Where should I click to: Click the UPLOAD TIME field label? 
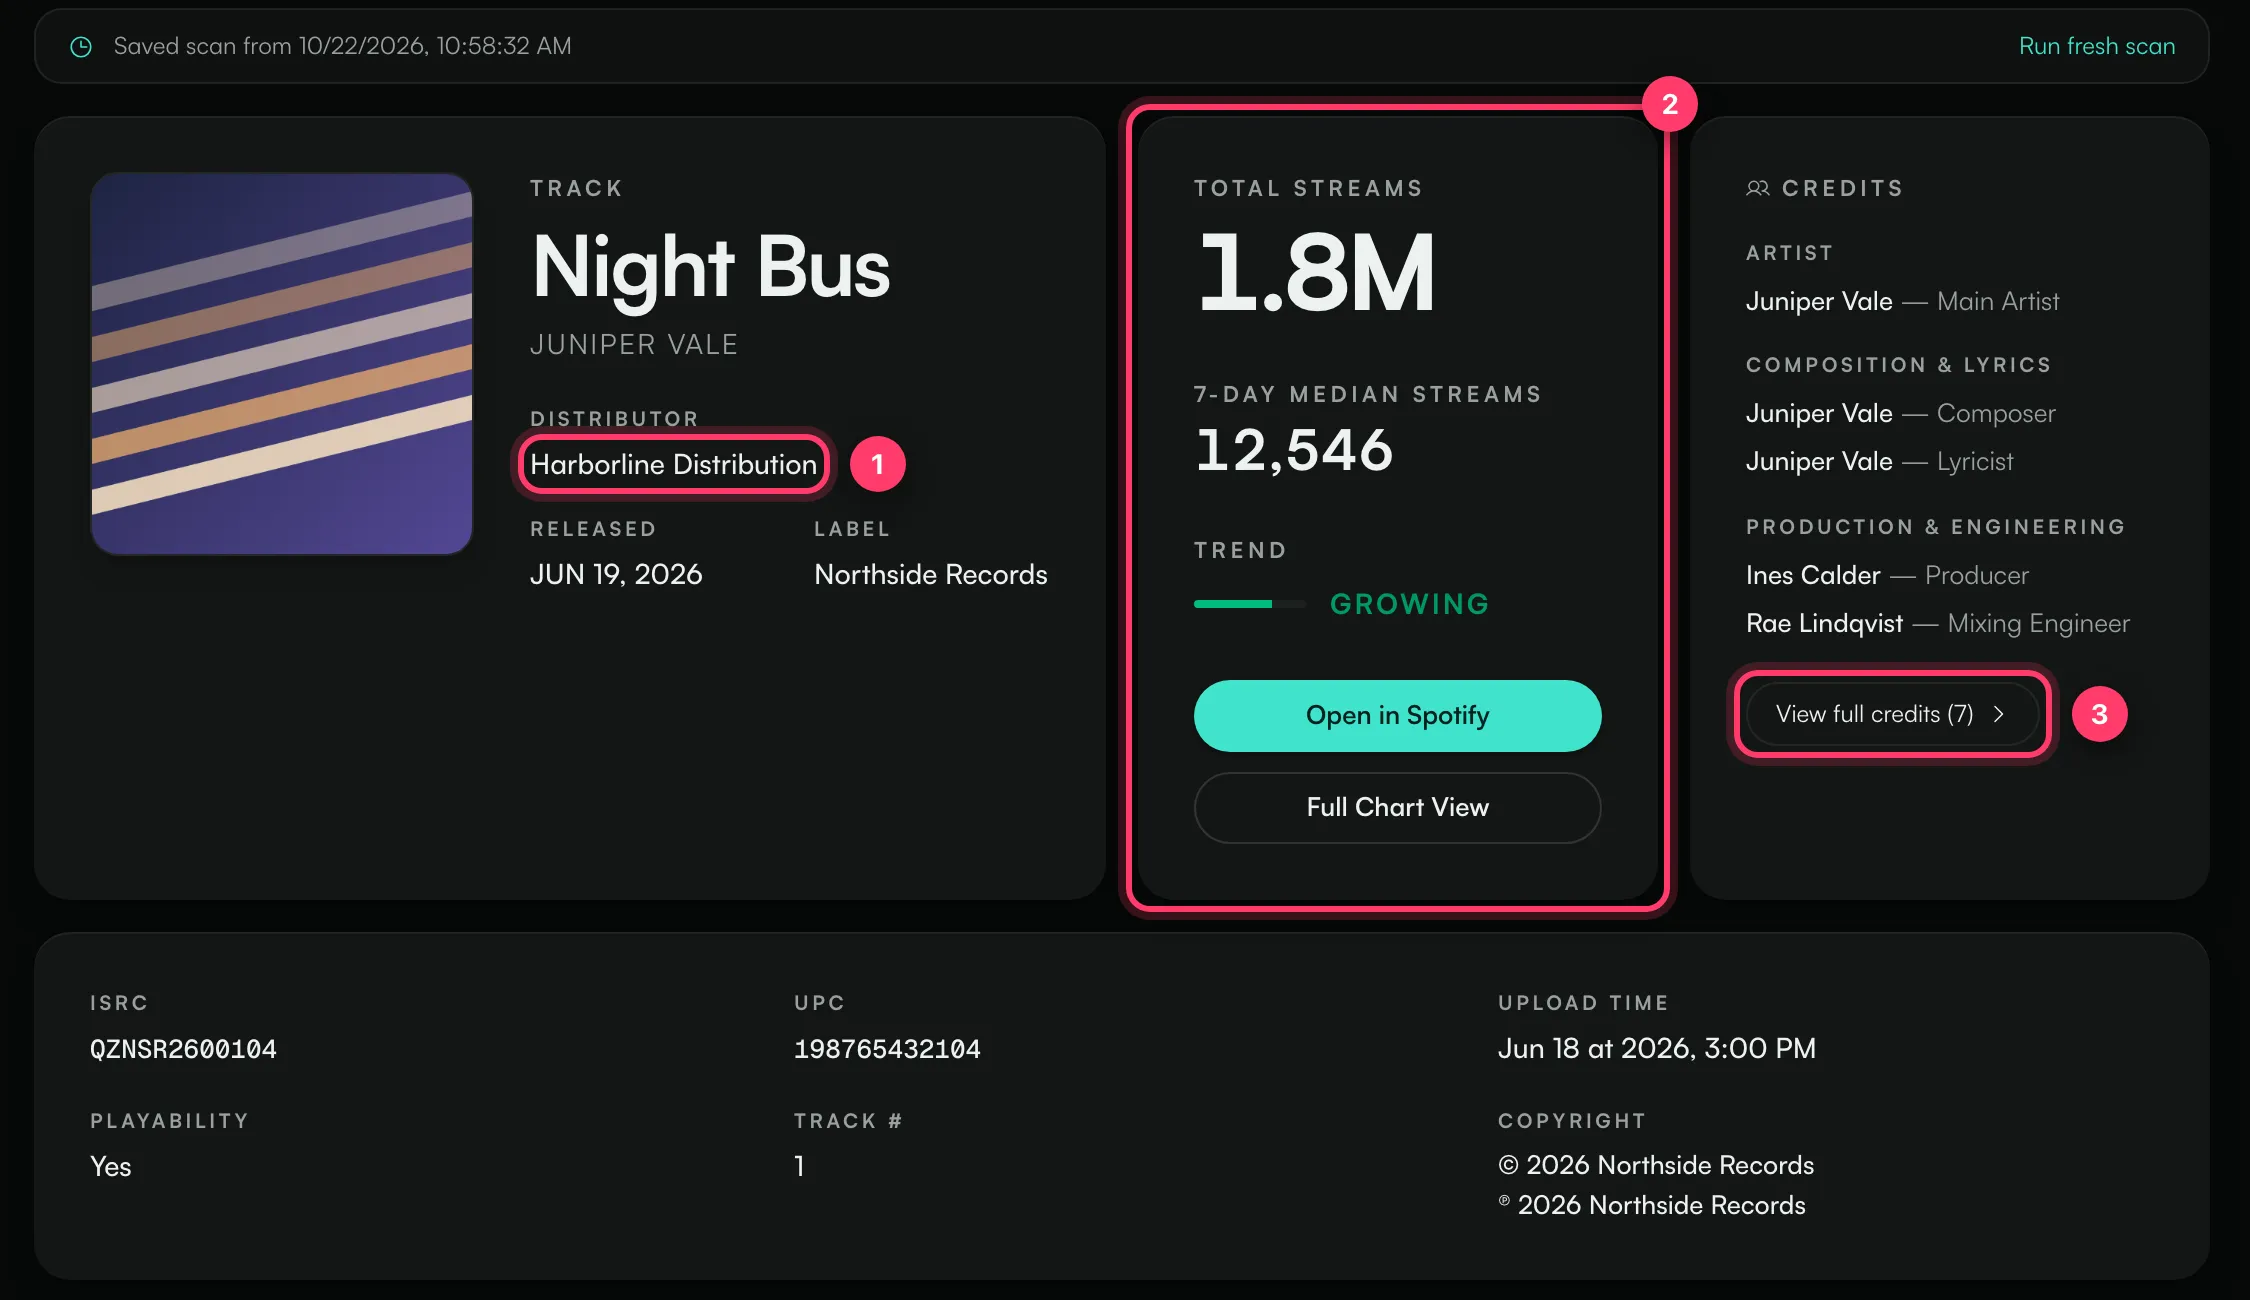tap(1583, 1003)
